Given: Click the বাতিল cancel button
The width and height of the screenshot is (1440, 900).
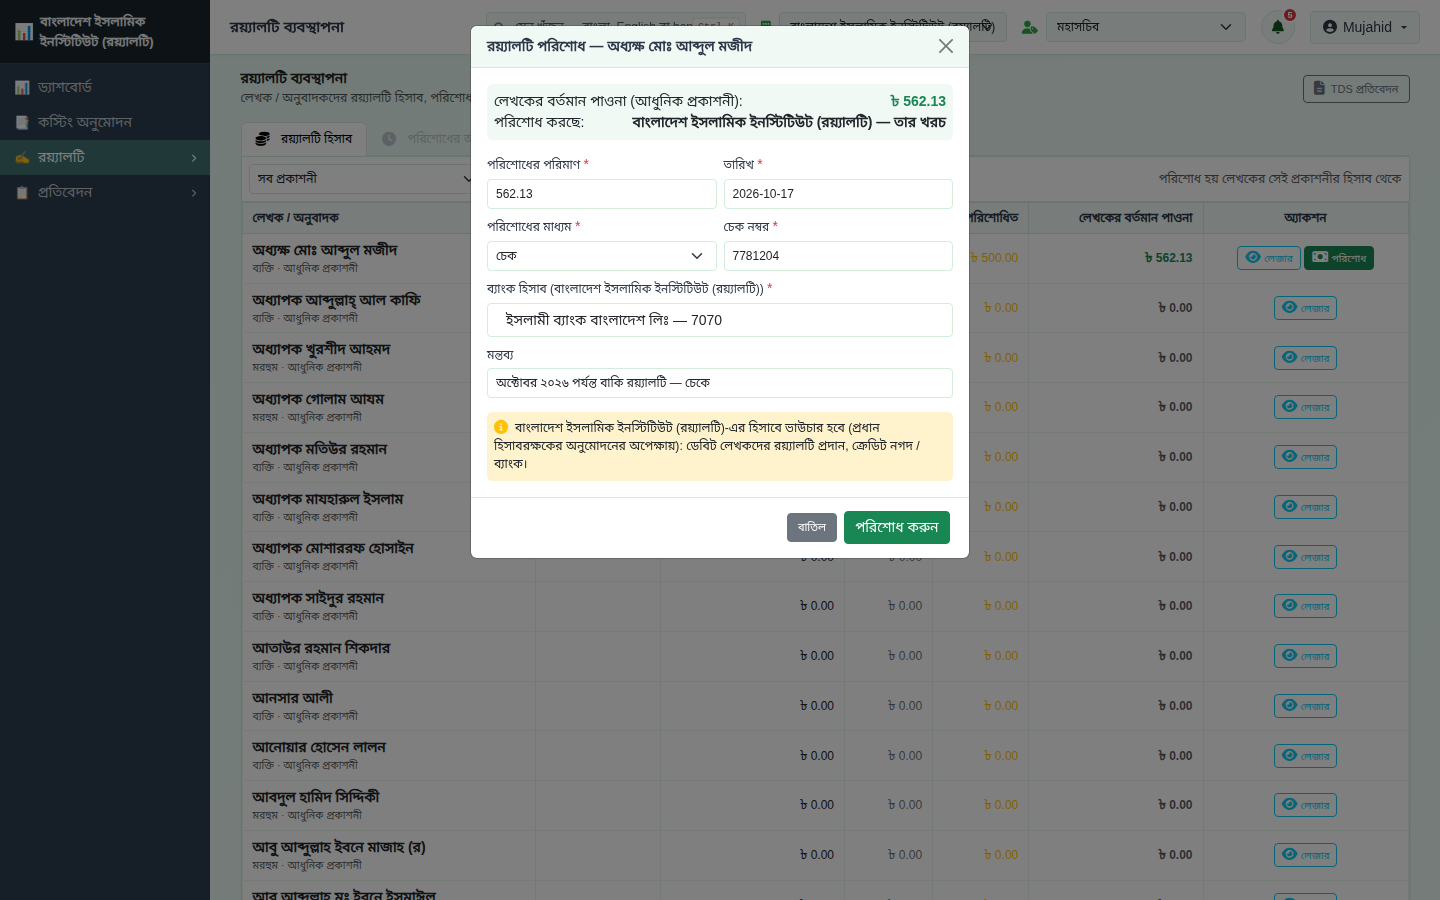Looking at the screenshot, I should [x=811, y=527].
